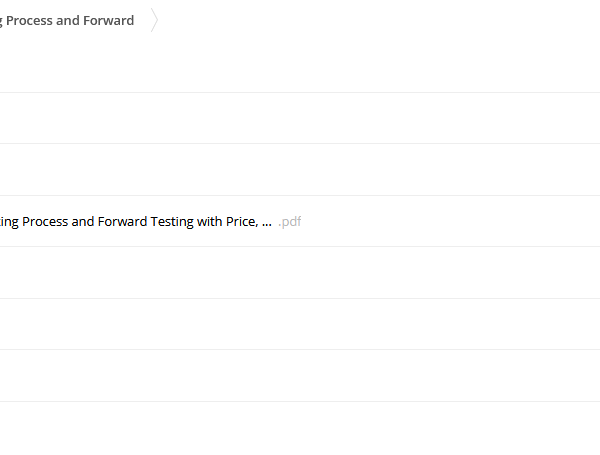This screenshot has width=600, height=455.
Task: Click far right end of the PDF file row
Action: 582,221
